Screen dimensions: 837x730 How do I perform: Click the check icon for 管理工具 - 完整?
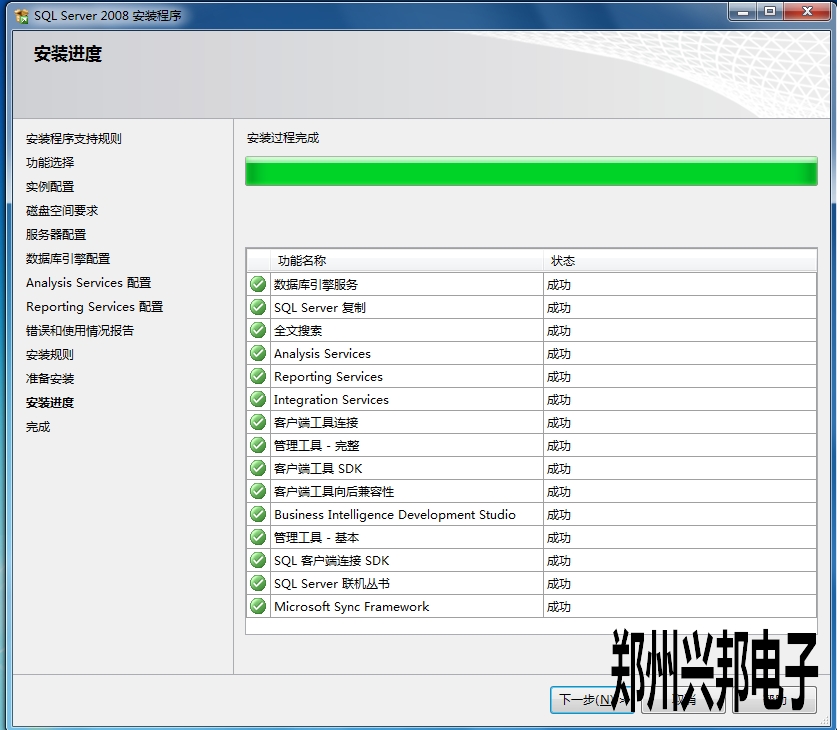pos(258,445)
